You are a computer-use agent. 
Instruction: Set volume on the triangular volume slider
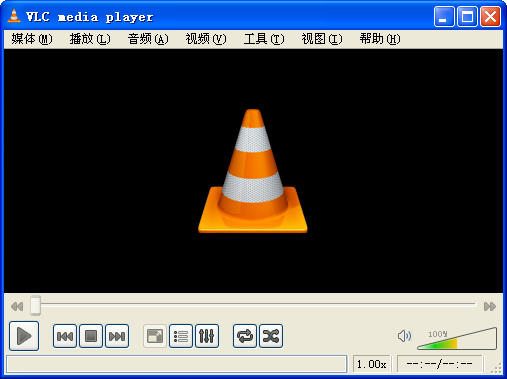457,338
